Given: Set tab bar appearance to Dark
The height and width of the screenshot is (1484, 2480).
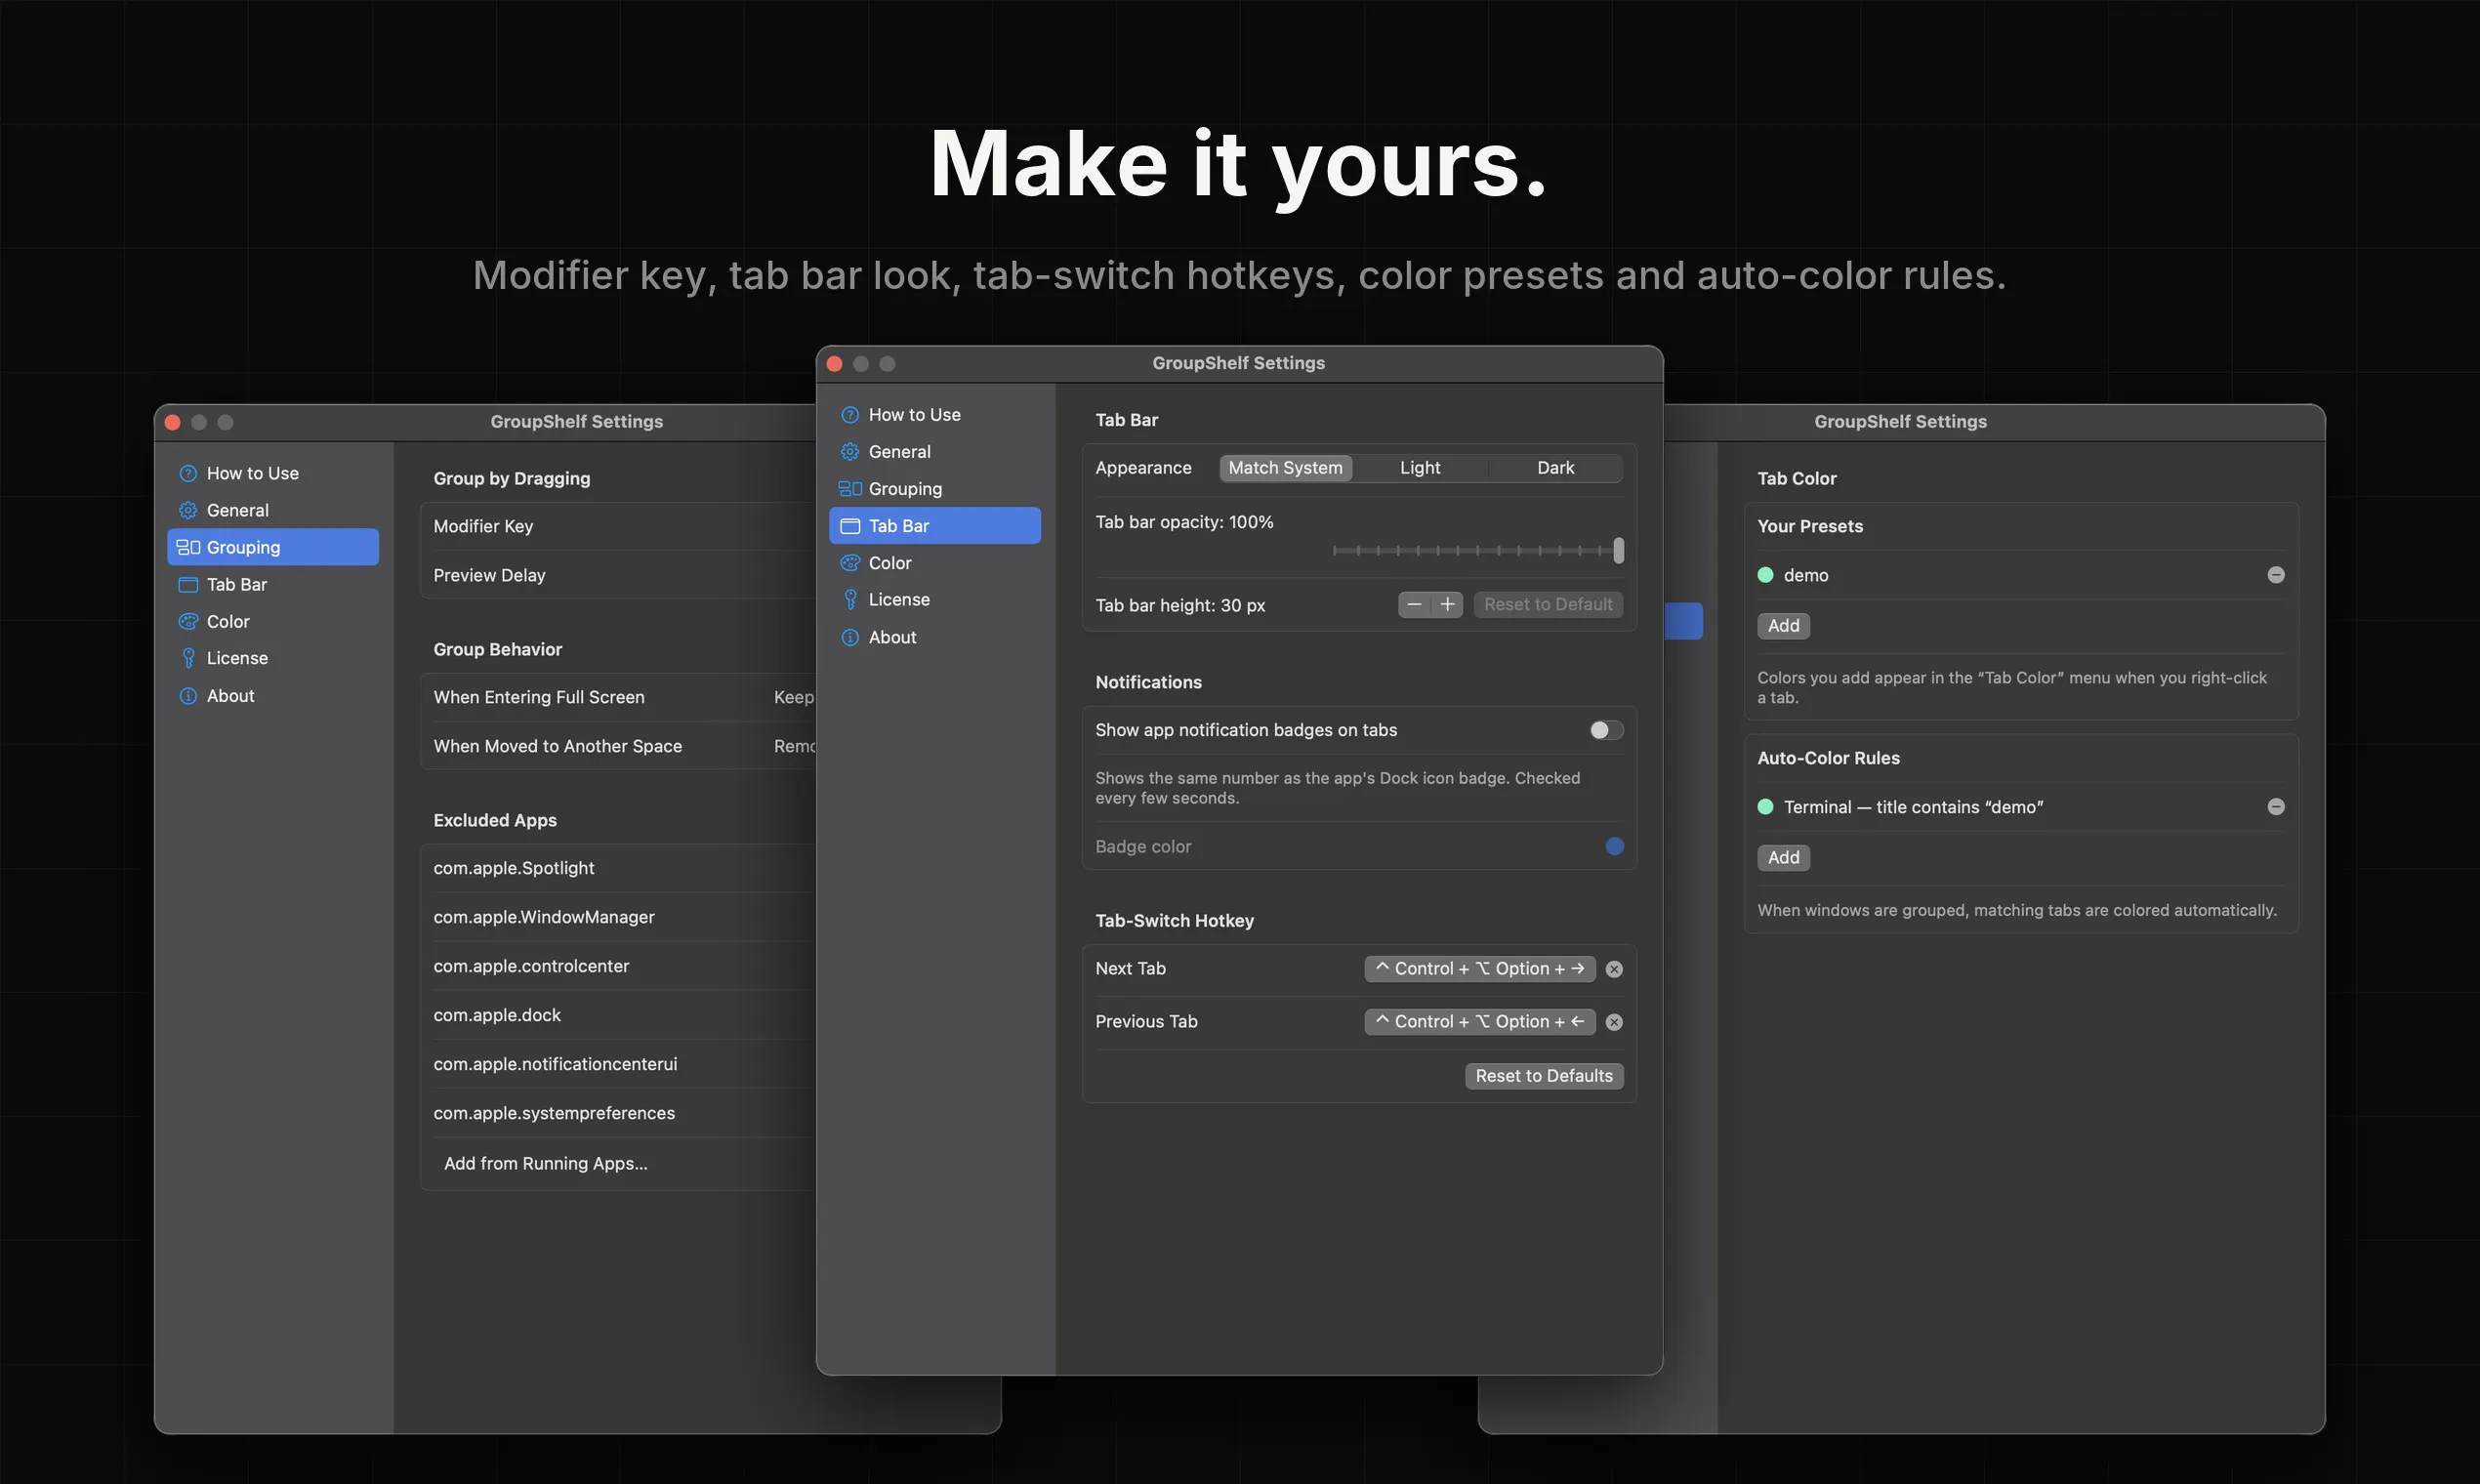Looking at the screenshot, I should (1555, 468).
